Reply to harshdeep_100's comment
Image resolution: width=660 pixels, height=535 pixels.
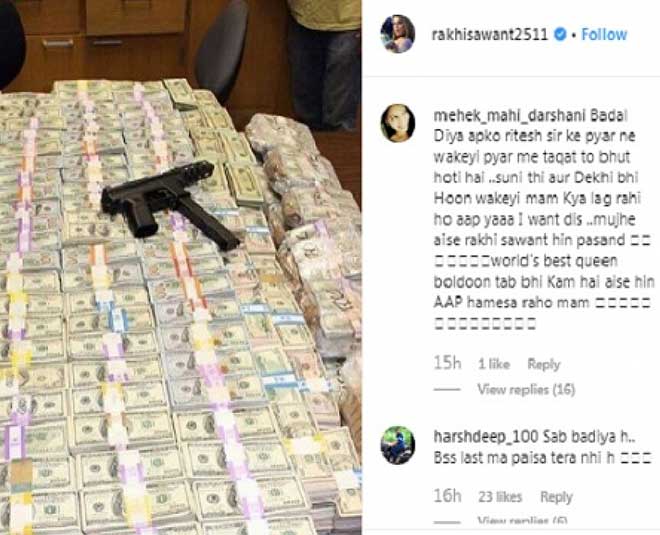[556, 497]
